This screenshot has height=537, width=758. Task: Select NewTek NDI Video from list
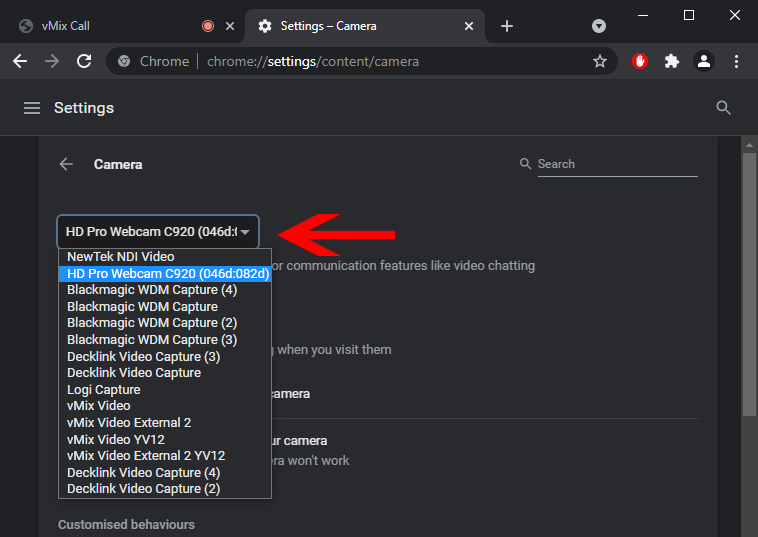(x=121, y=257)
